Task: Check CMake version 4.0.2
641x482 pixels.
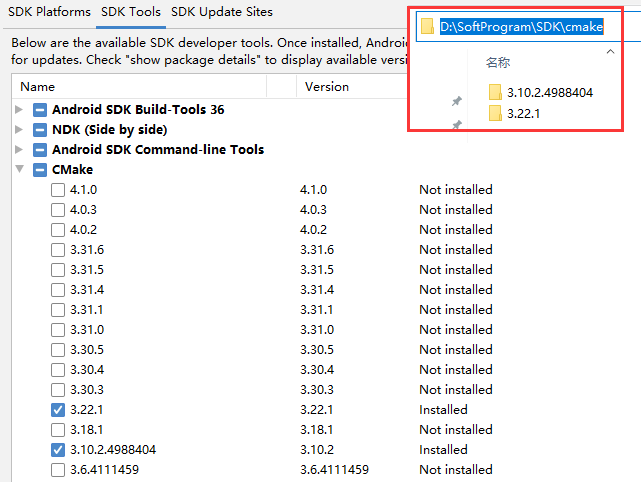Action: pos(58,230)
